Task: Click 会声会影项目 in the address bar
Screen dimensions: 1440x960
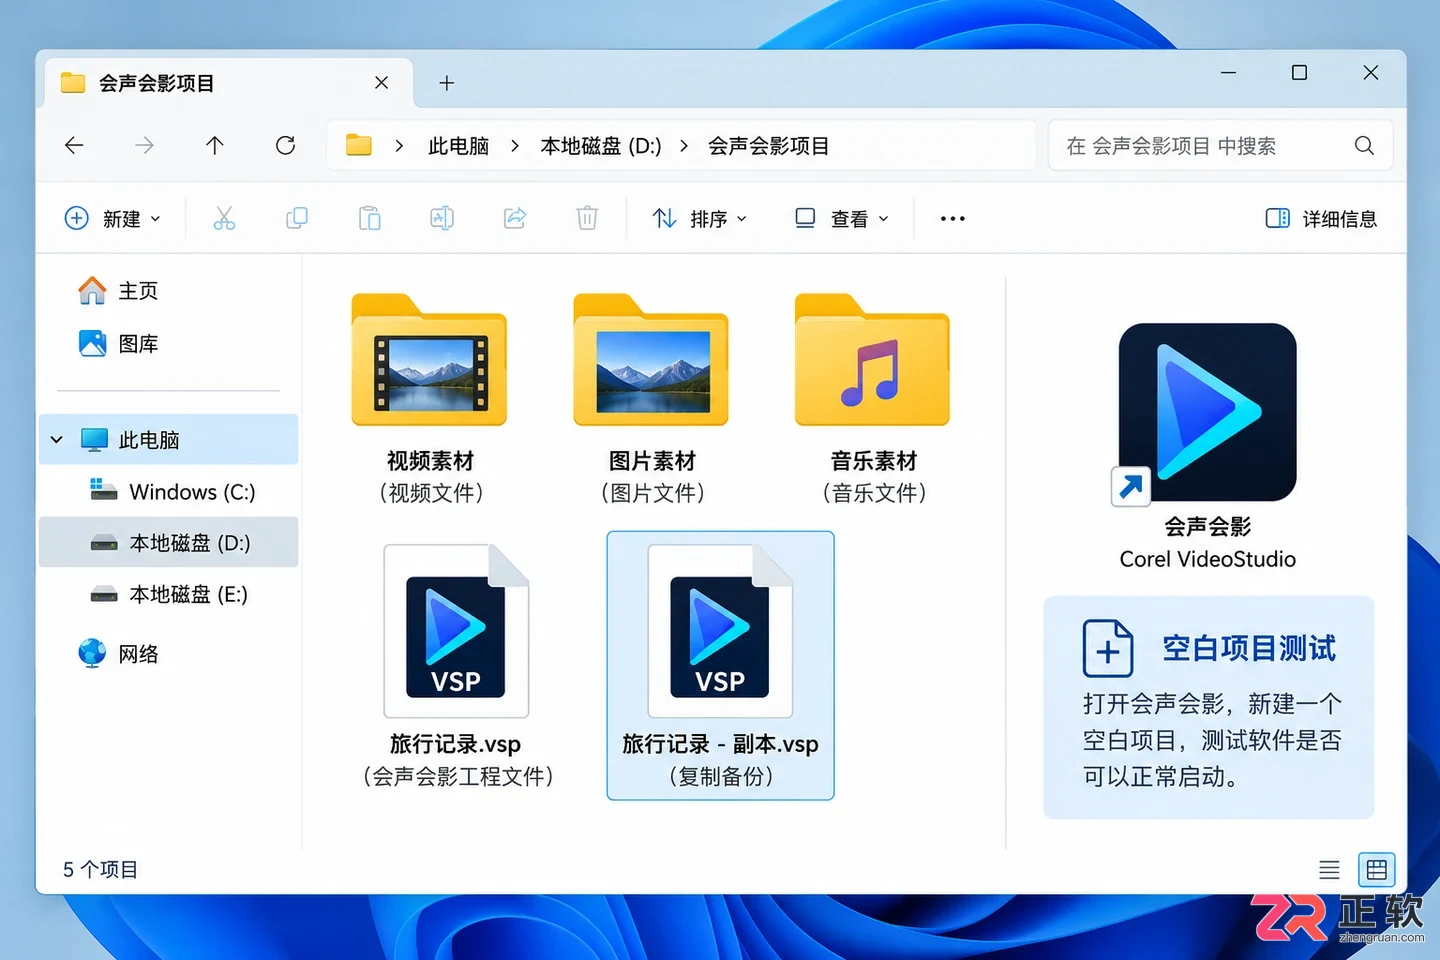Action: coord(768,146)
